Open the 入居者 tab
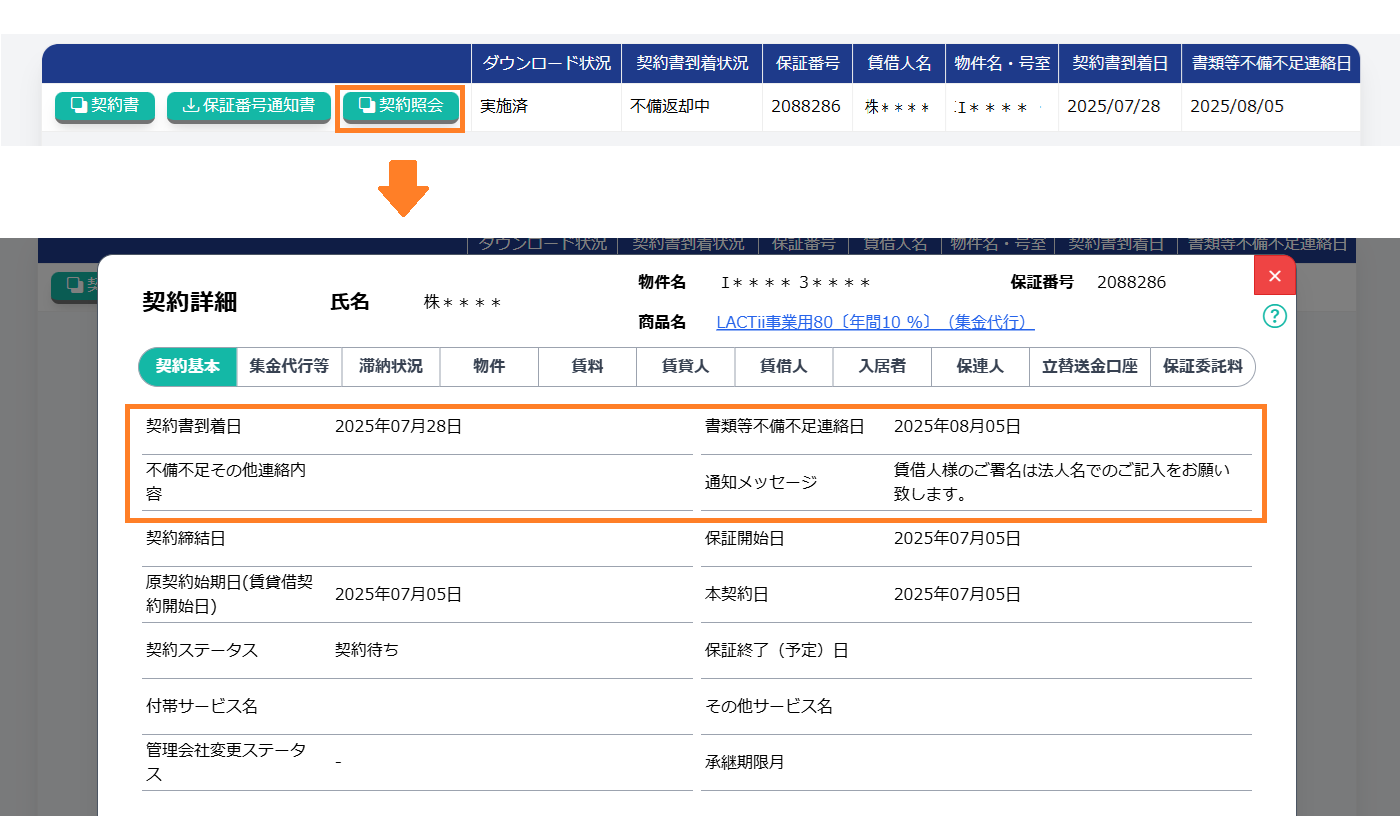This screenshot has height=816, width=1400. 881,366
